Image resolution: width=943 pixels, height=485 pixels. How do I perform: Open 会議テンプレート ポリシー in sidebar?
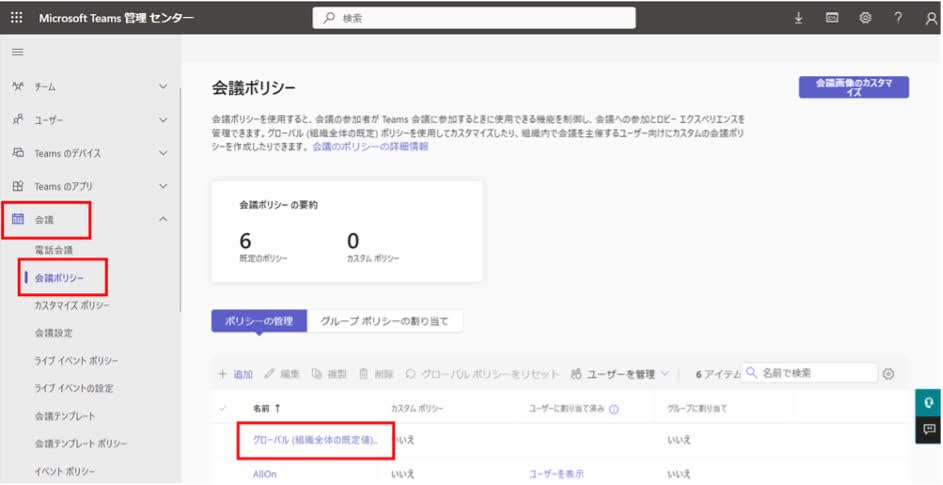81,443
